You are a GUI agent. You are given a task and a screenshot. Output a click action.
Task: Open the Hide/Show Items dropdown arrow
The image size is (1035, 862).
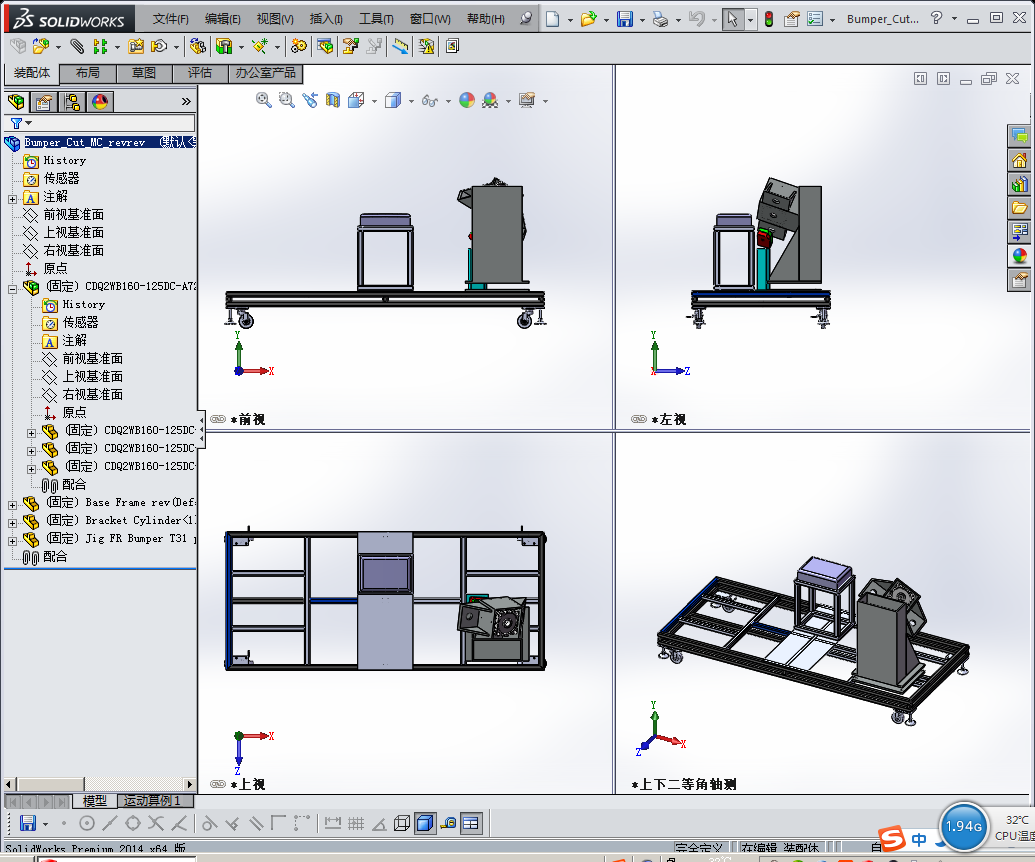click(x=448, y=102)
